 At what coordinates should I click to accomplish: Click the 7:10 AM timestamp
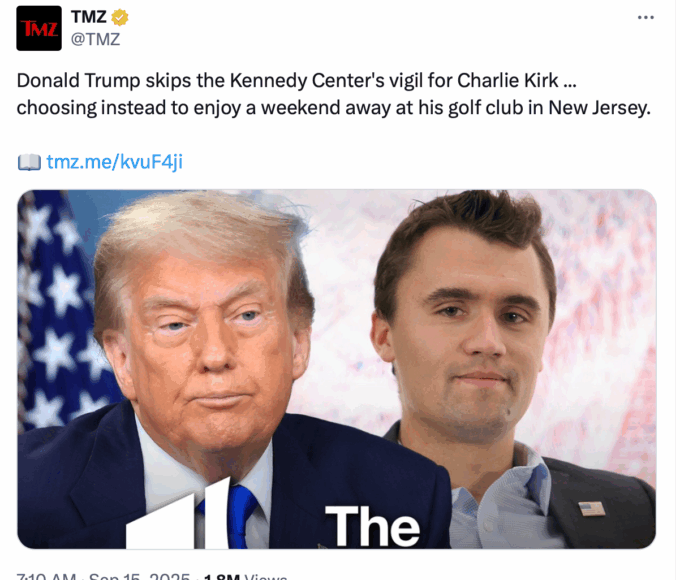46,577
